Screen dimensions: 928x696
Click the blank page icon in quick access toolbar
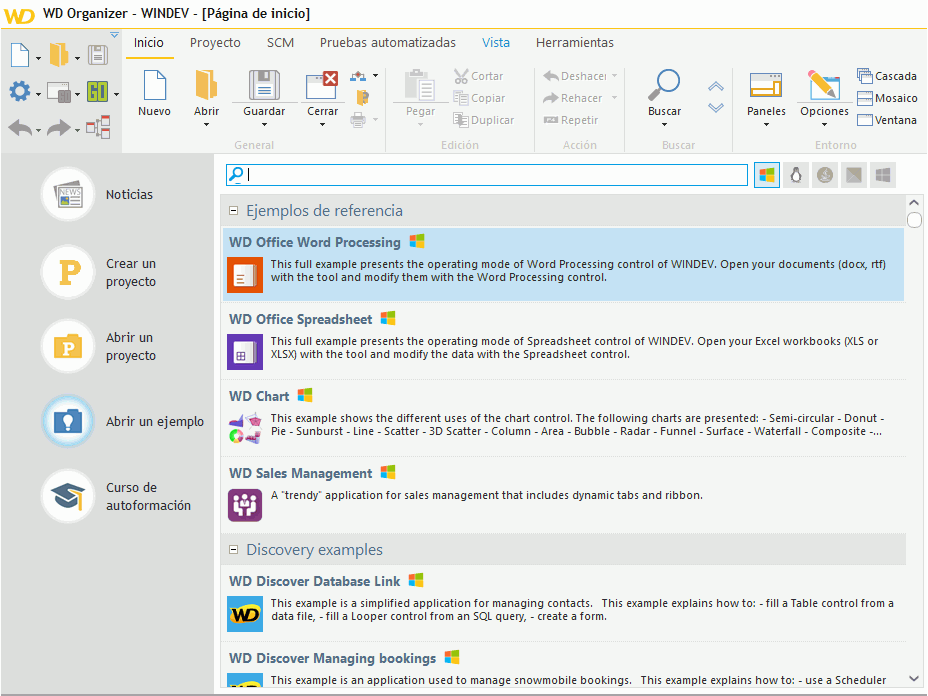(20, 55)
